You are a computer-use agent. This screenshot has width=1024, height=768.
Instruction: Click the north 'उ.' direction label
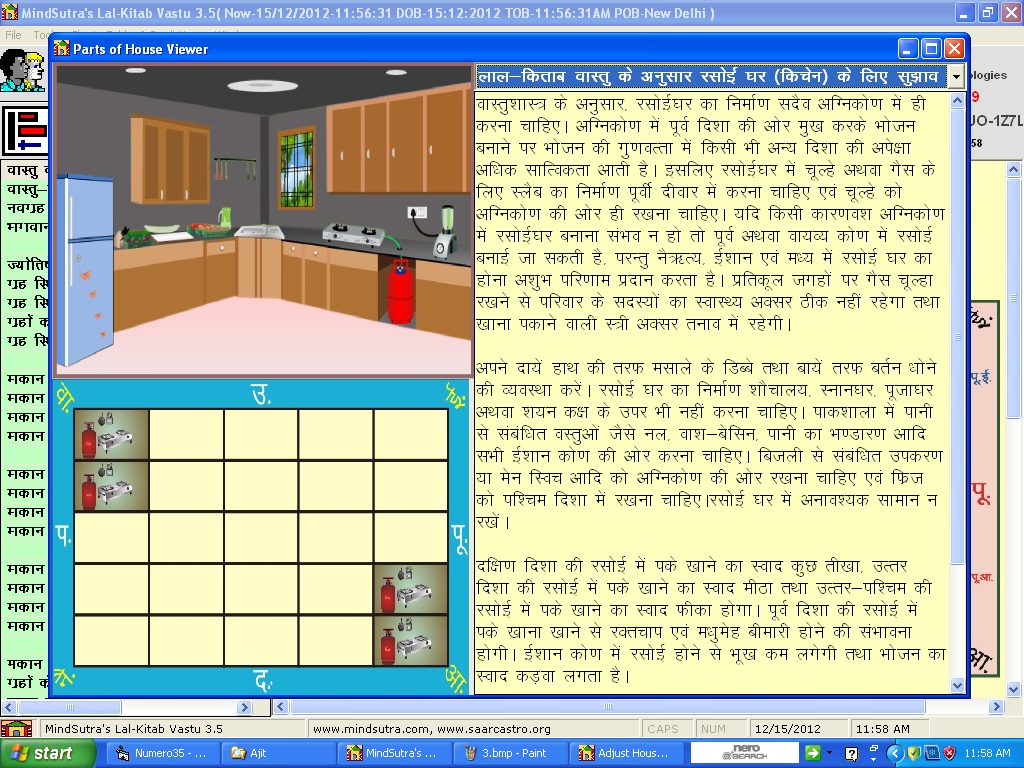[261, 394]
